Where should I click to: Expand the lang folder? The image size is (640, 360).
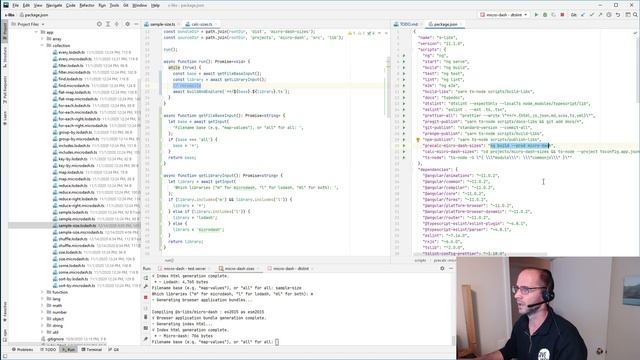tap(42, 299)
